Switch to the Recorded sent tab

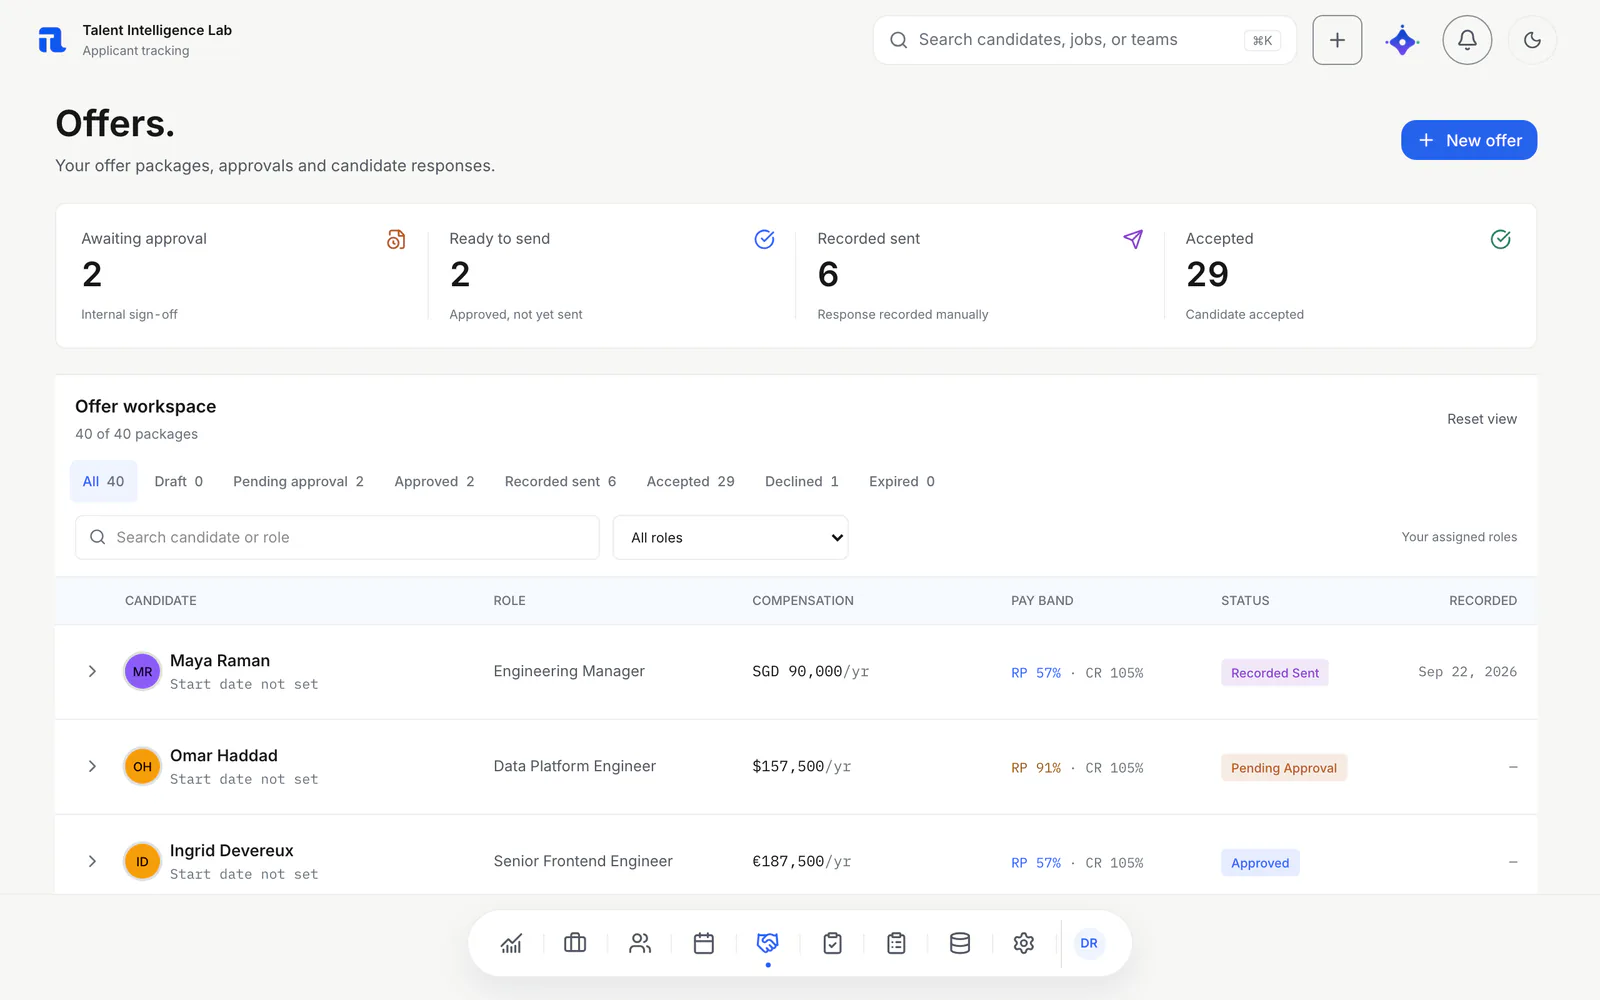560,481
